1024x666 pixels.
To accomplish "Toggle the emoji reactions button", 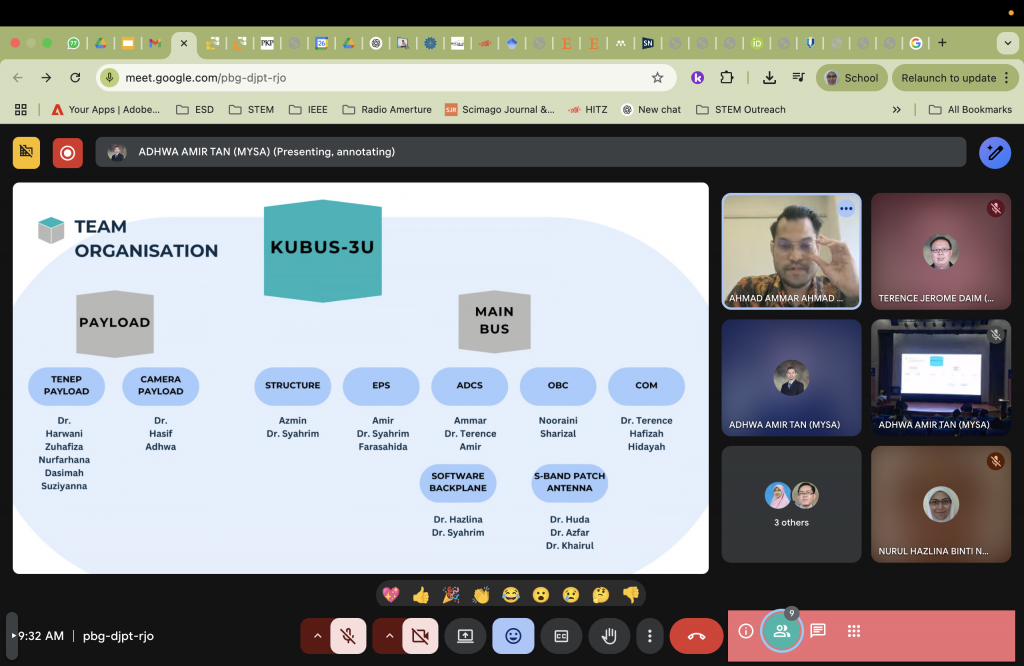I will (x=513, y=635).
